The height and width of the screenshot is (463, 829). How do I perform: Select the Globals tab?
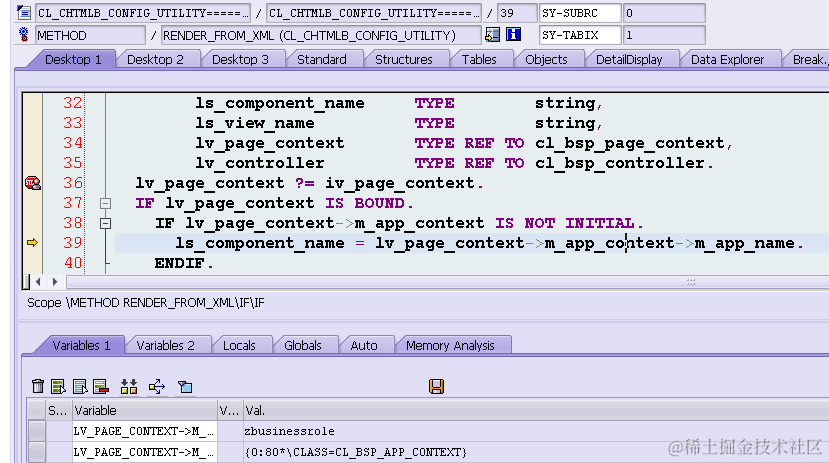click(x=302, y=345)
